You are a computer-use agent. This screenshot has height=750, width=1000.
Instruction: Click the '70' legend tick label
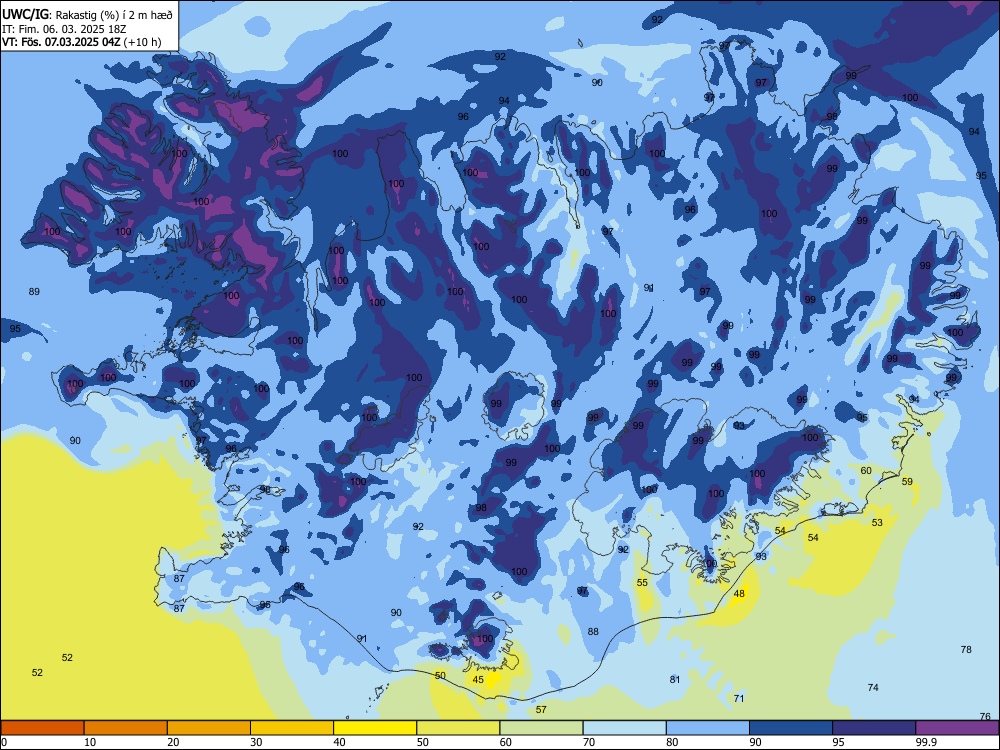[589, 742]
